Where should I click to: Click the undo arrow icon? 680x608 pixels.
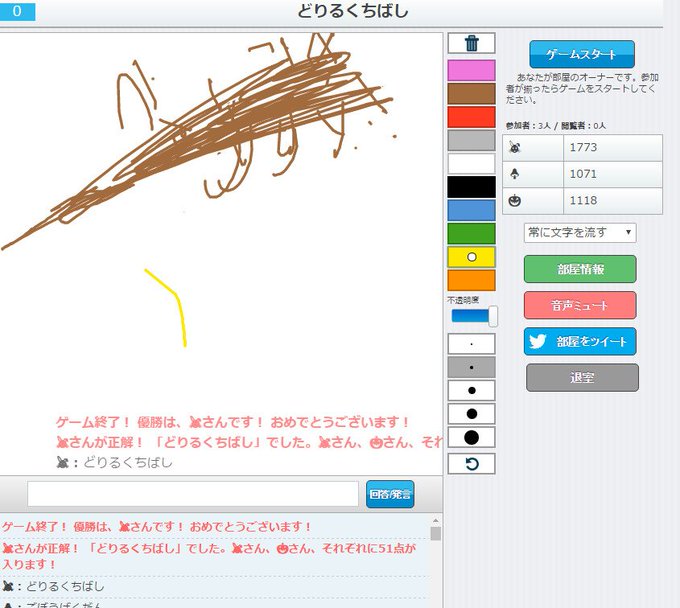[x=471, y=464]
